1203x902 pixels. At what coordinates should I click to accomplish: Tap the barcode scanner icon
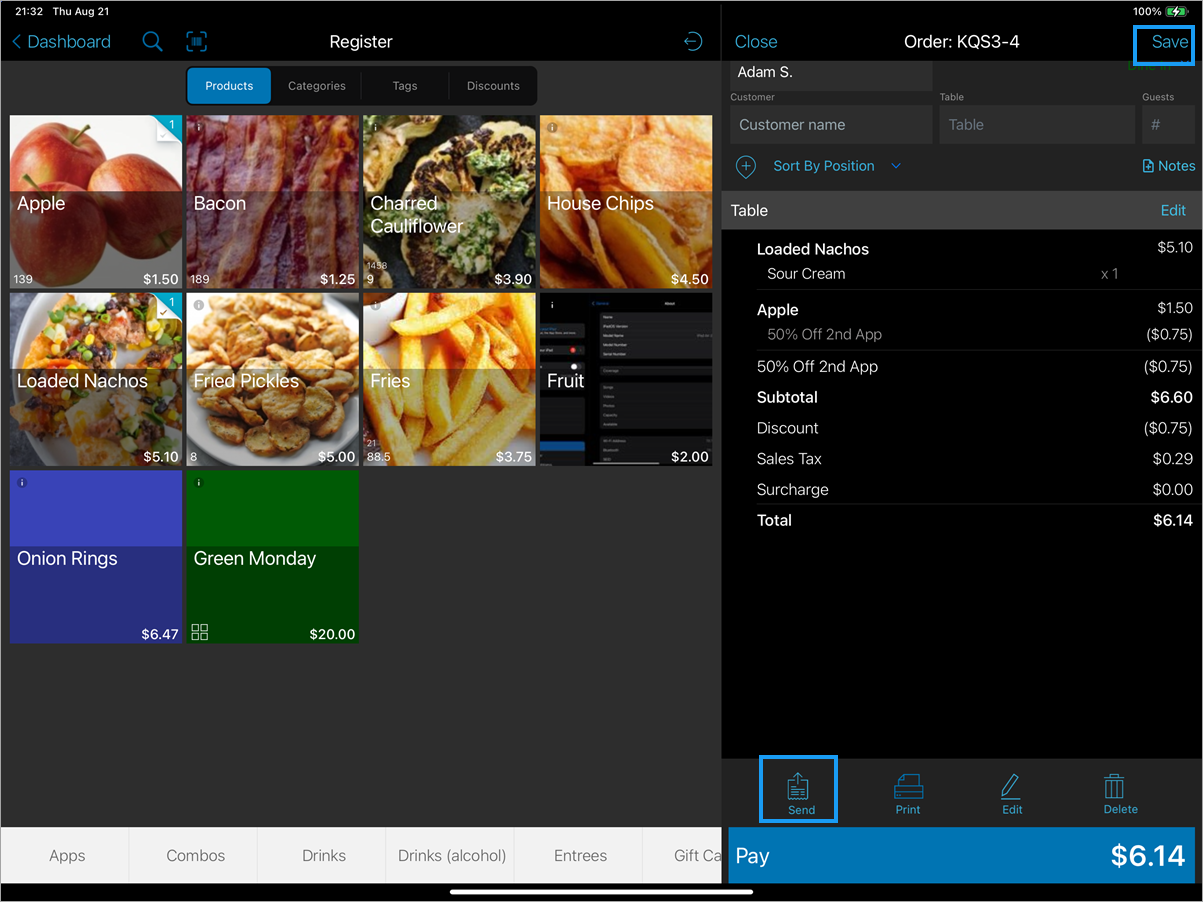click(197, 41)
